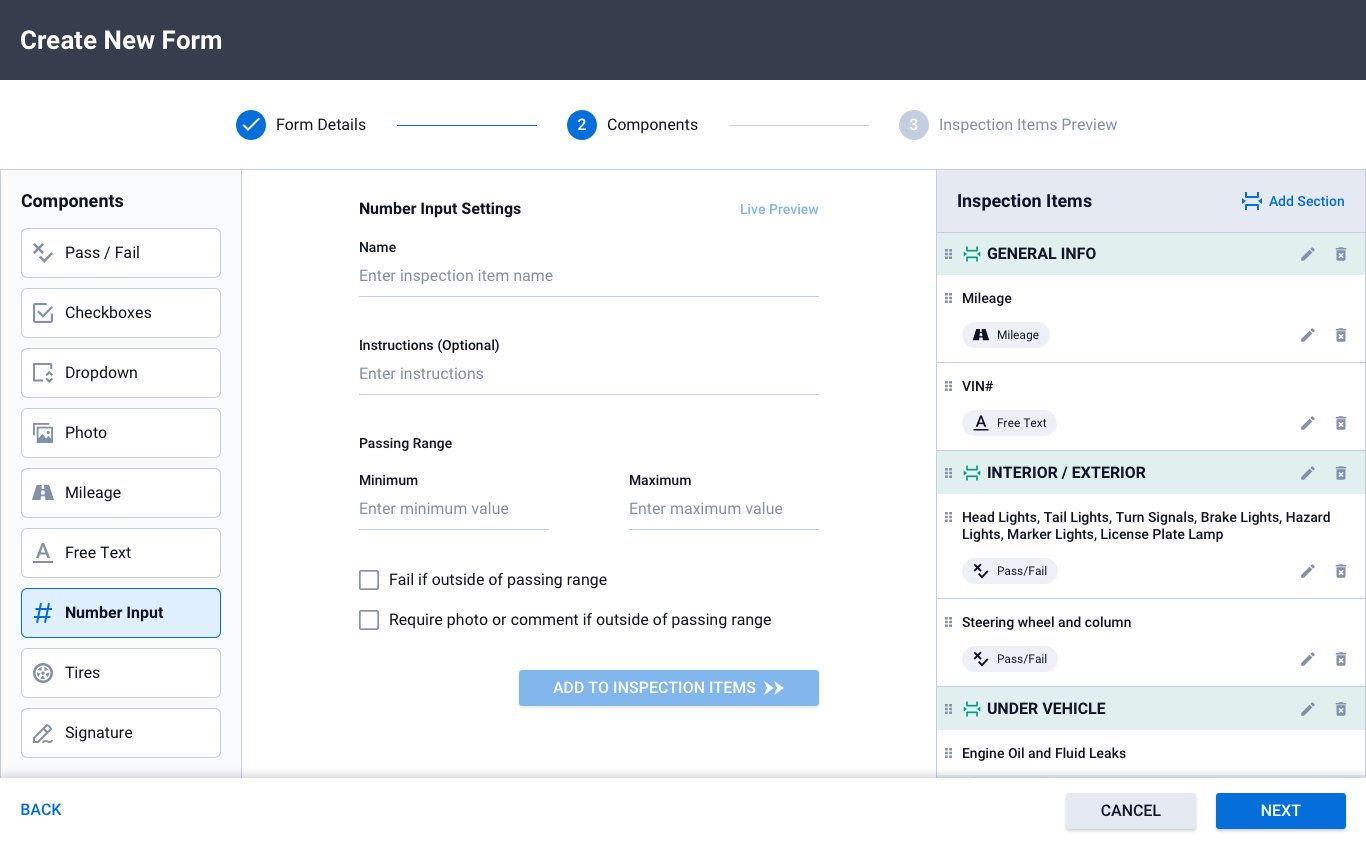Click Add Section link

1293,201
